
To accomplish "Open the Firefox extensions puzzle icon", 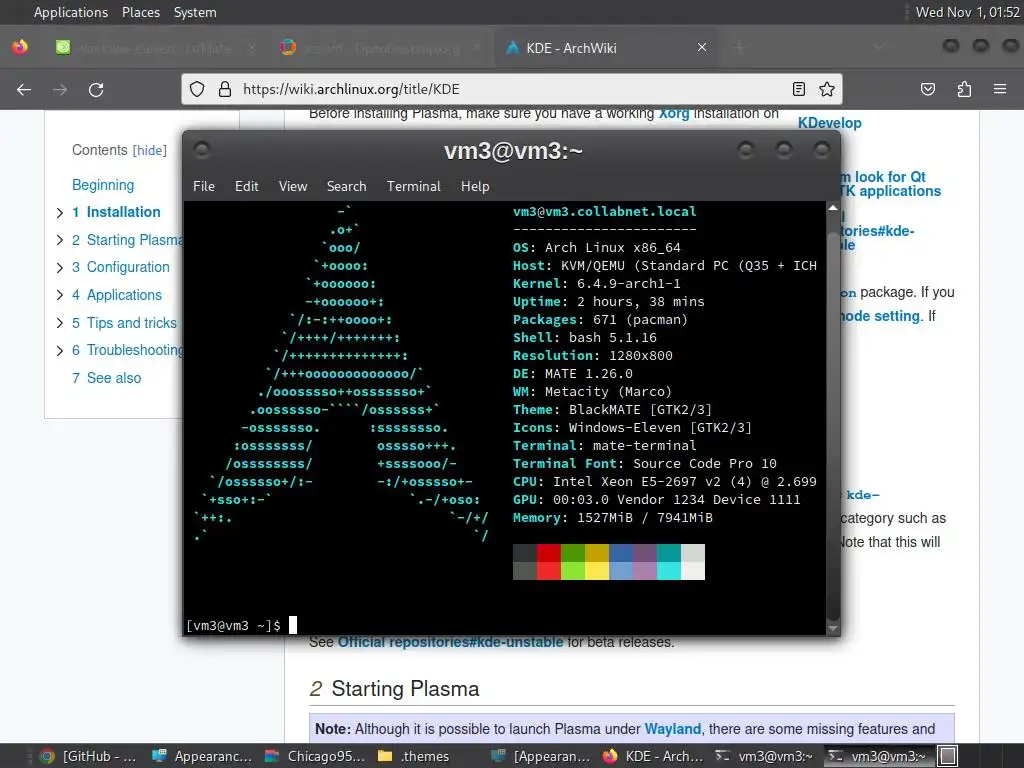I will point(964,89).
